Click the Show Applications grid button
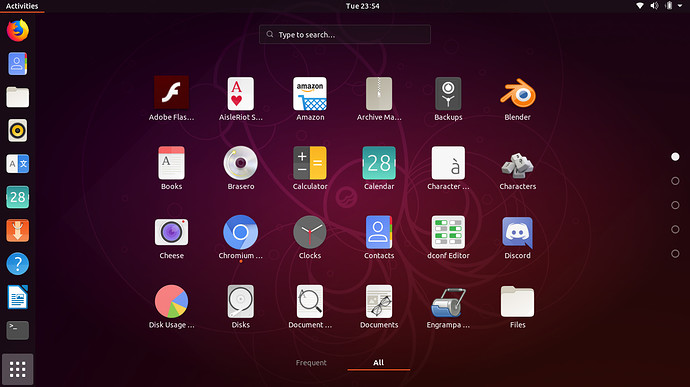Screen dimensions: 690x387 pos(18,369)
